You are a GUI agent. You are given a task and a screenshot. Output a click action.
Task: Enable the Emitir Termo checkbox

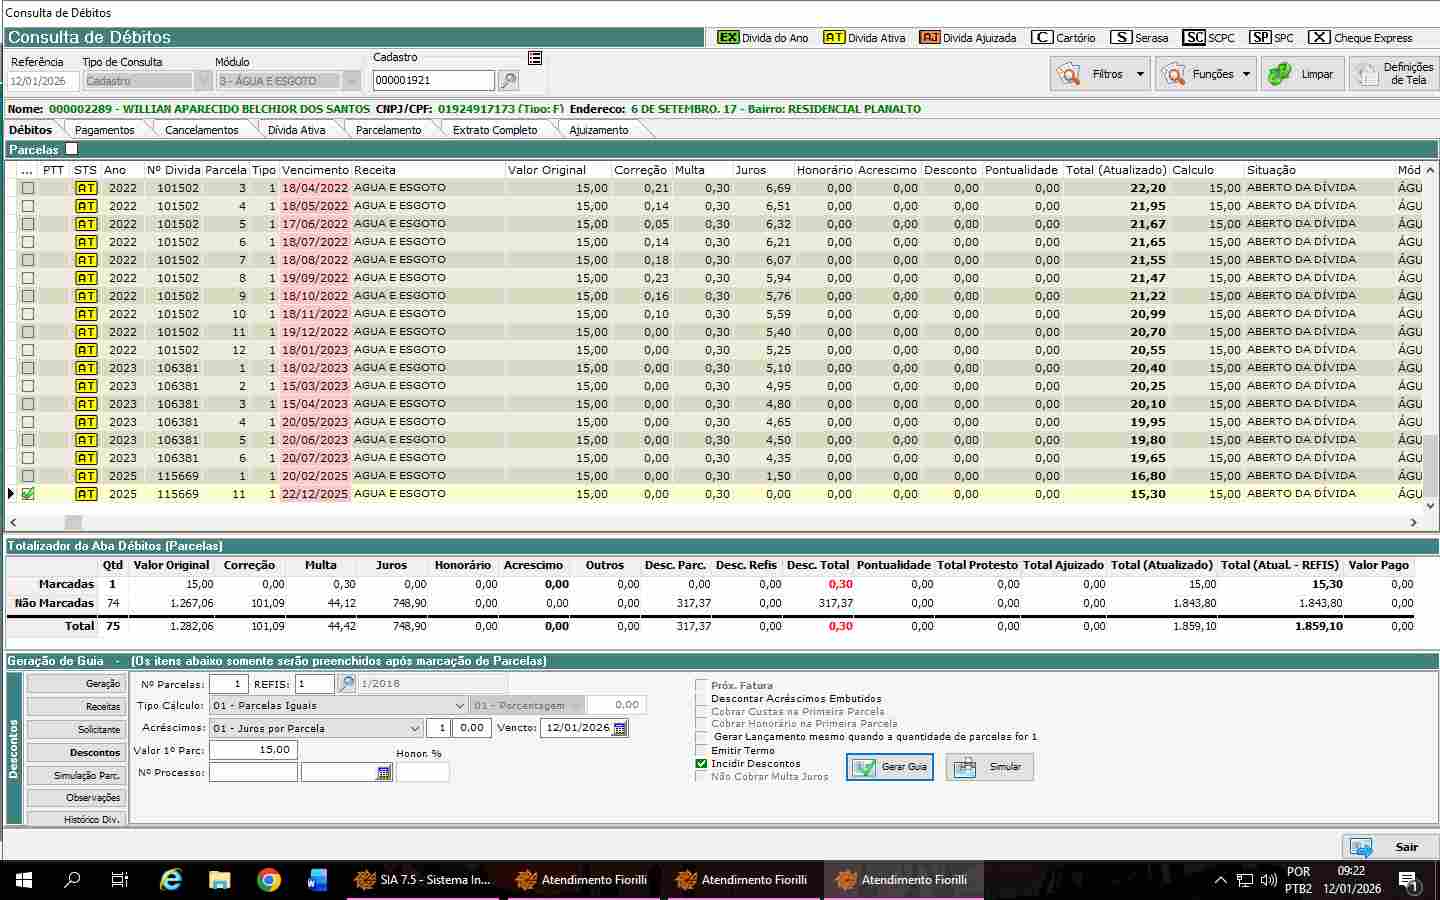[701, 750]
